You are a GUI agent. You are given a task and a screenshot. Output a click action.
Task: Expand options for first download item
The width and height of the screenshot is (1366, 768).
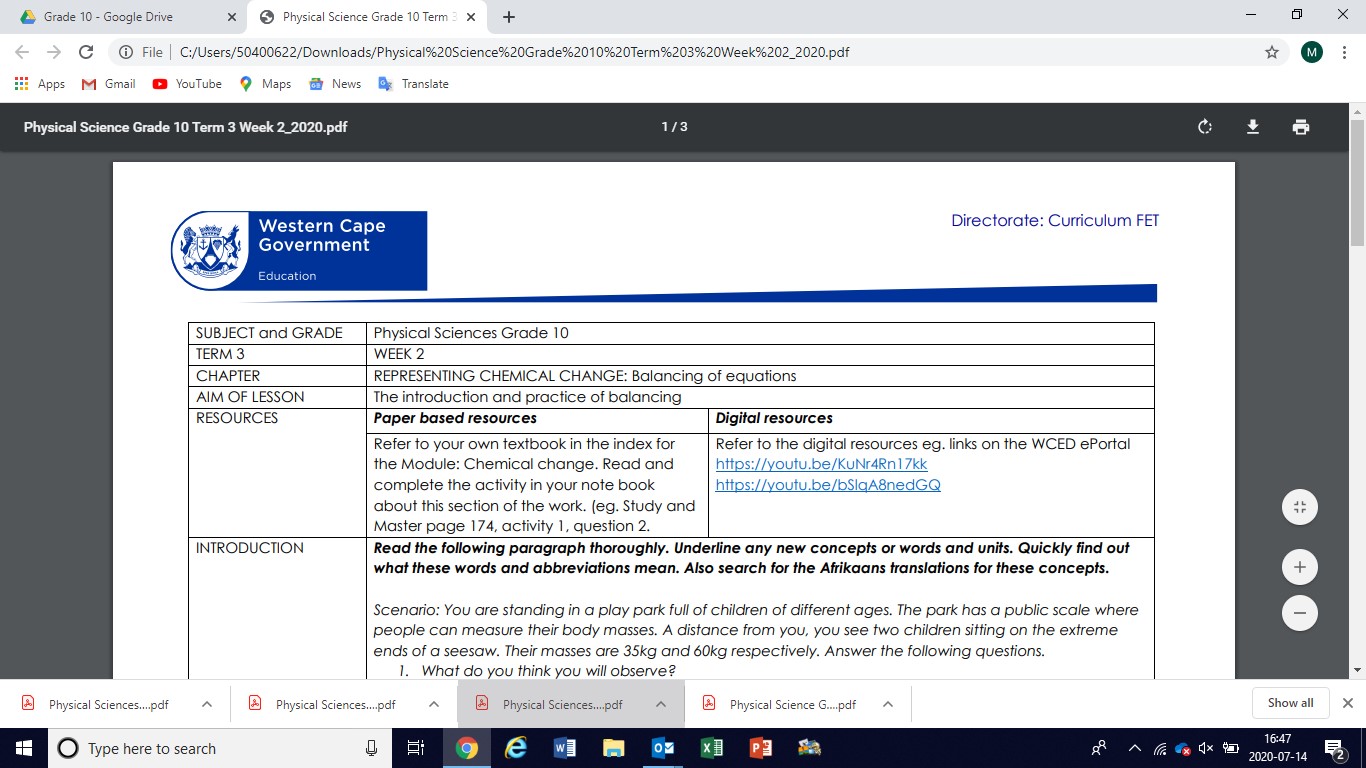(x=207, y=704)
